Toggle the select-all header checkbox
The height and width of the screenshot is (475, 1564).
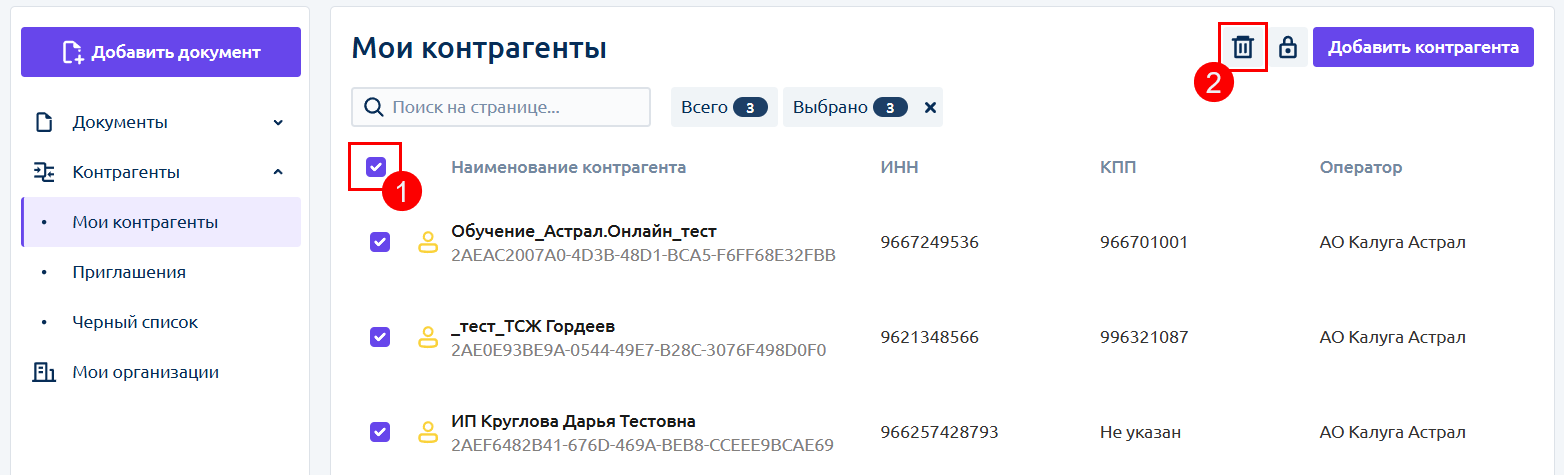(376, 167)
